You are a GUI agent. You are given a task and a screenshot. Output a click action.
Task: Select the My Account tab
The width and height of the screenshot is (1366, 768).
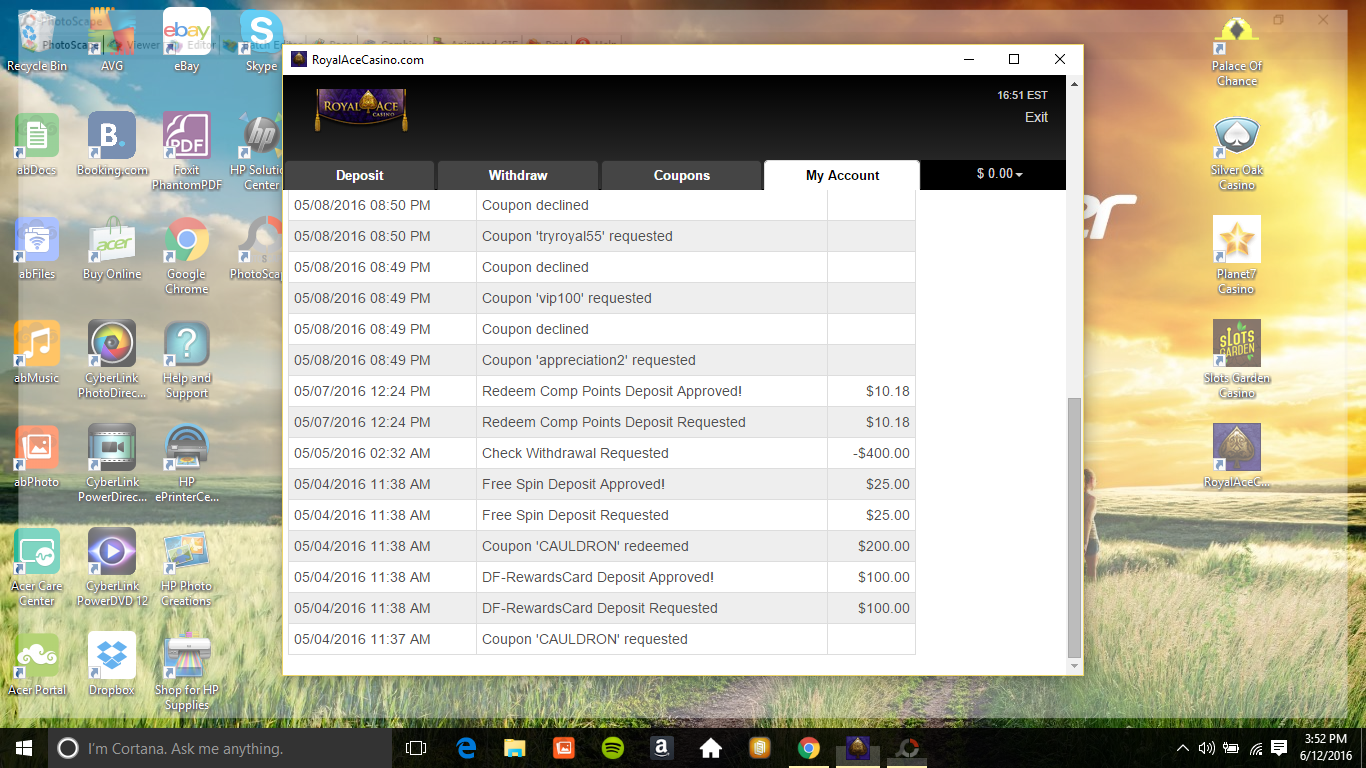[842, 175]
